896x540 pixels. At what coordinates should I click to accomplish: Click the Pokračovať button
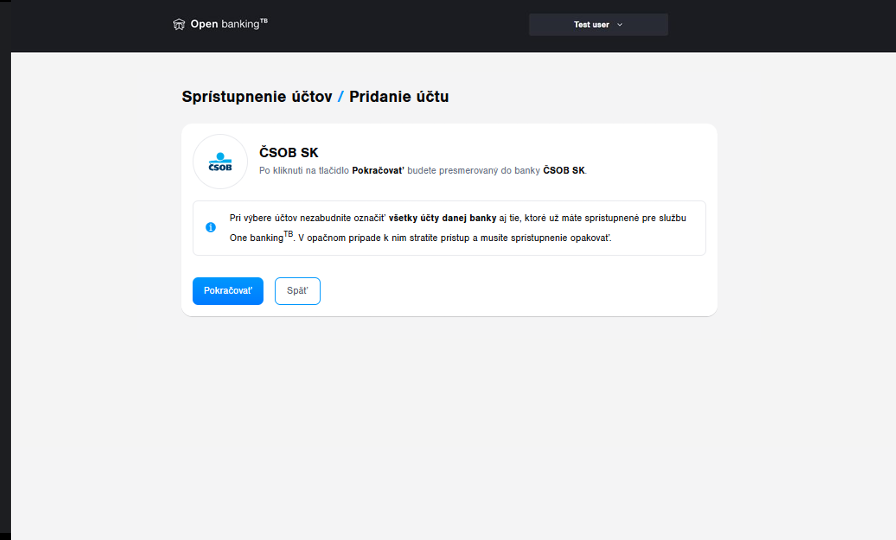[x=228, y=291]
